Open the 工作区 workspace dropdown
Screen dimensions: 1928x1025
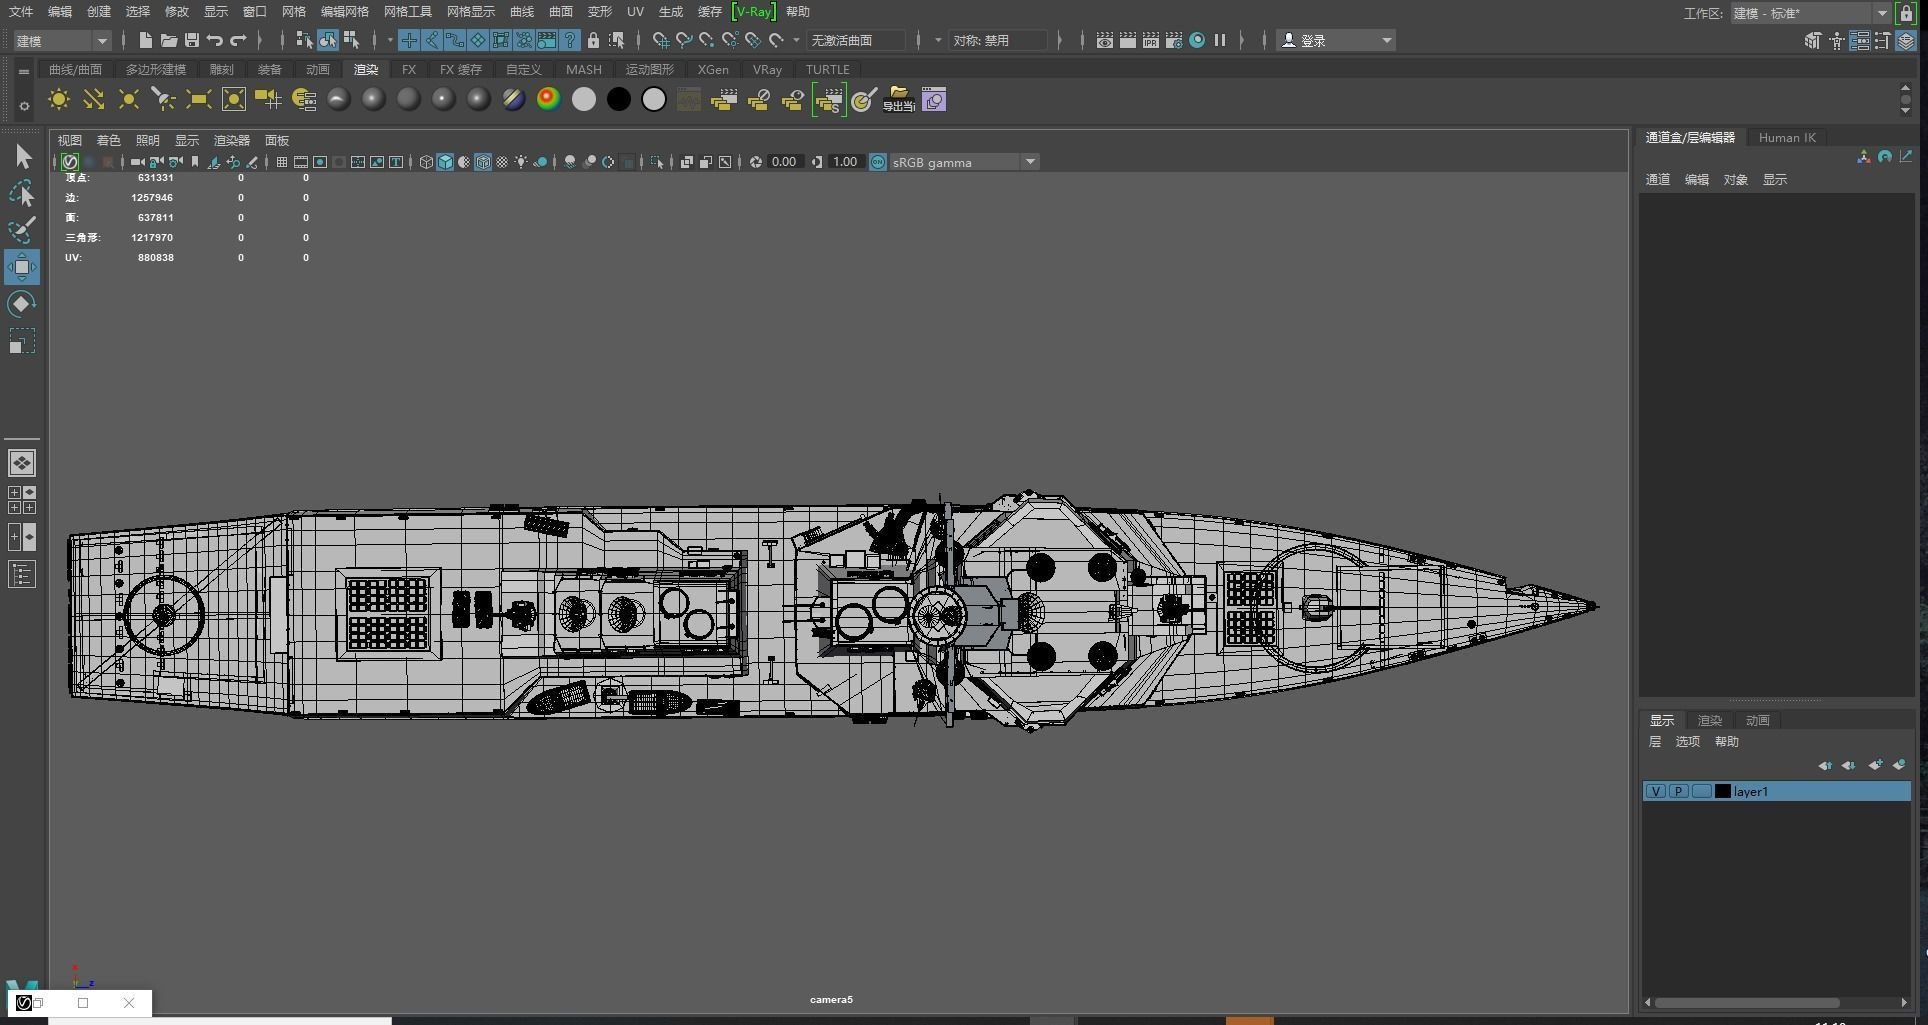click(1810, 13)
